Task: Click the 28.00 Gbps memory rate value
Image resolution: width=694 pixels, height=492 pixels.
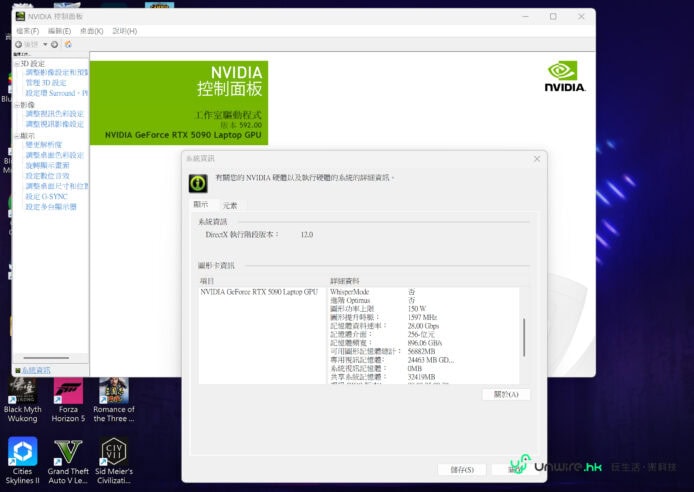Action: pos(424,326)
